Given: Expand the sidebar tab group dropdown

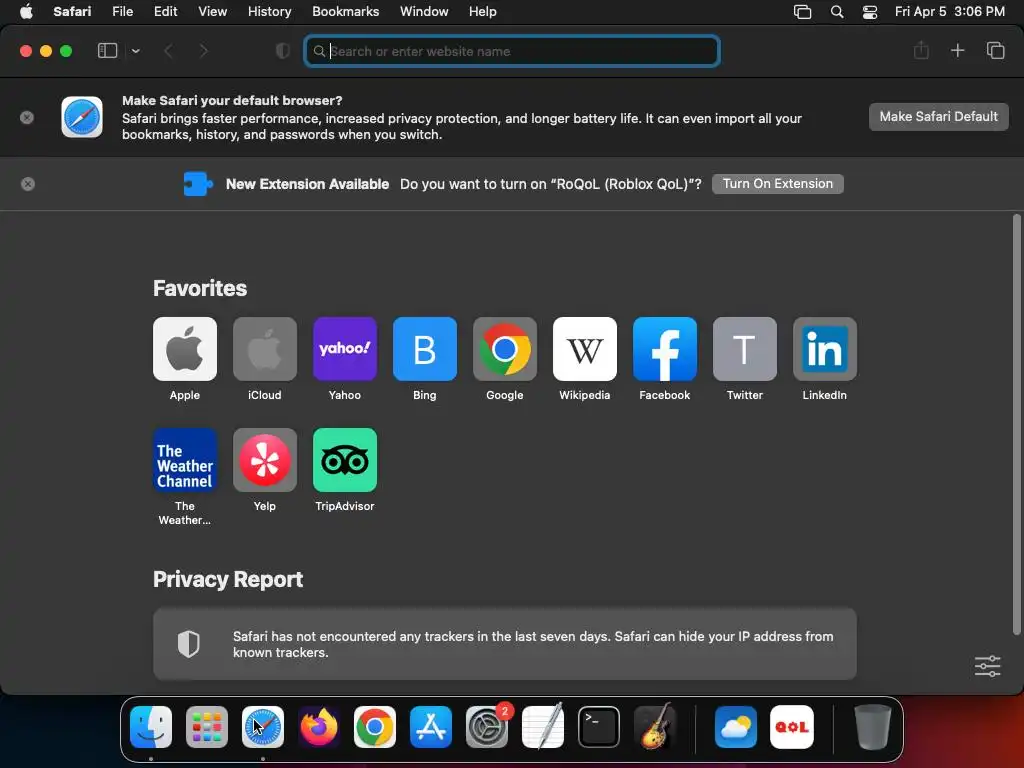Looking at the screenshot, I should [135, 51].
